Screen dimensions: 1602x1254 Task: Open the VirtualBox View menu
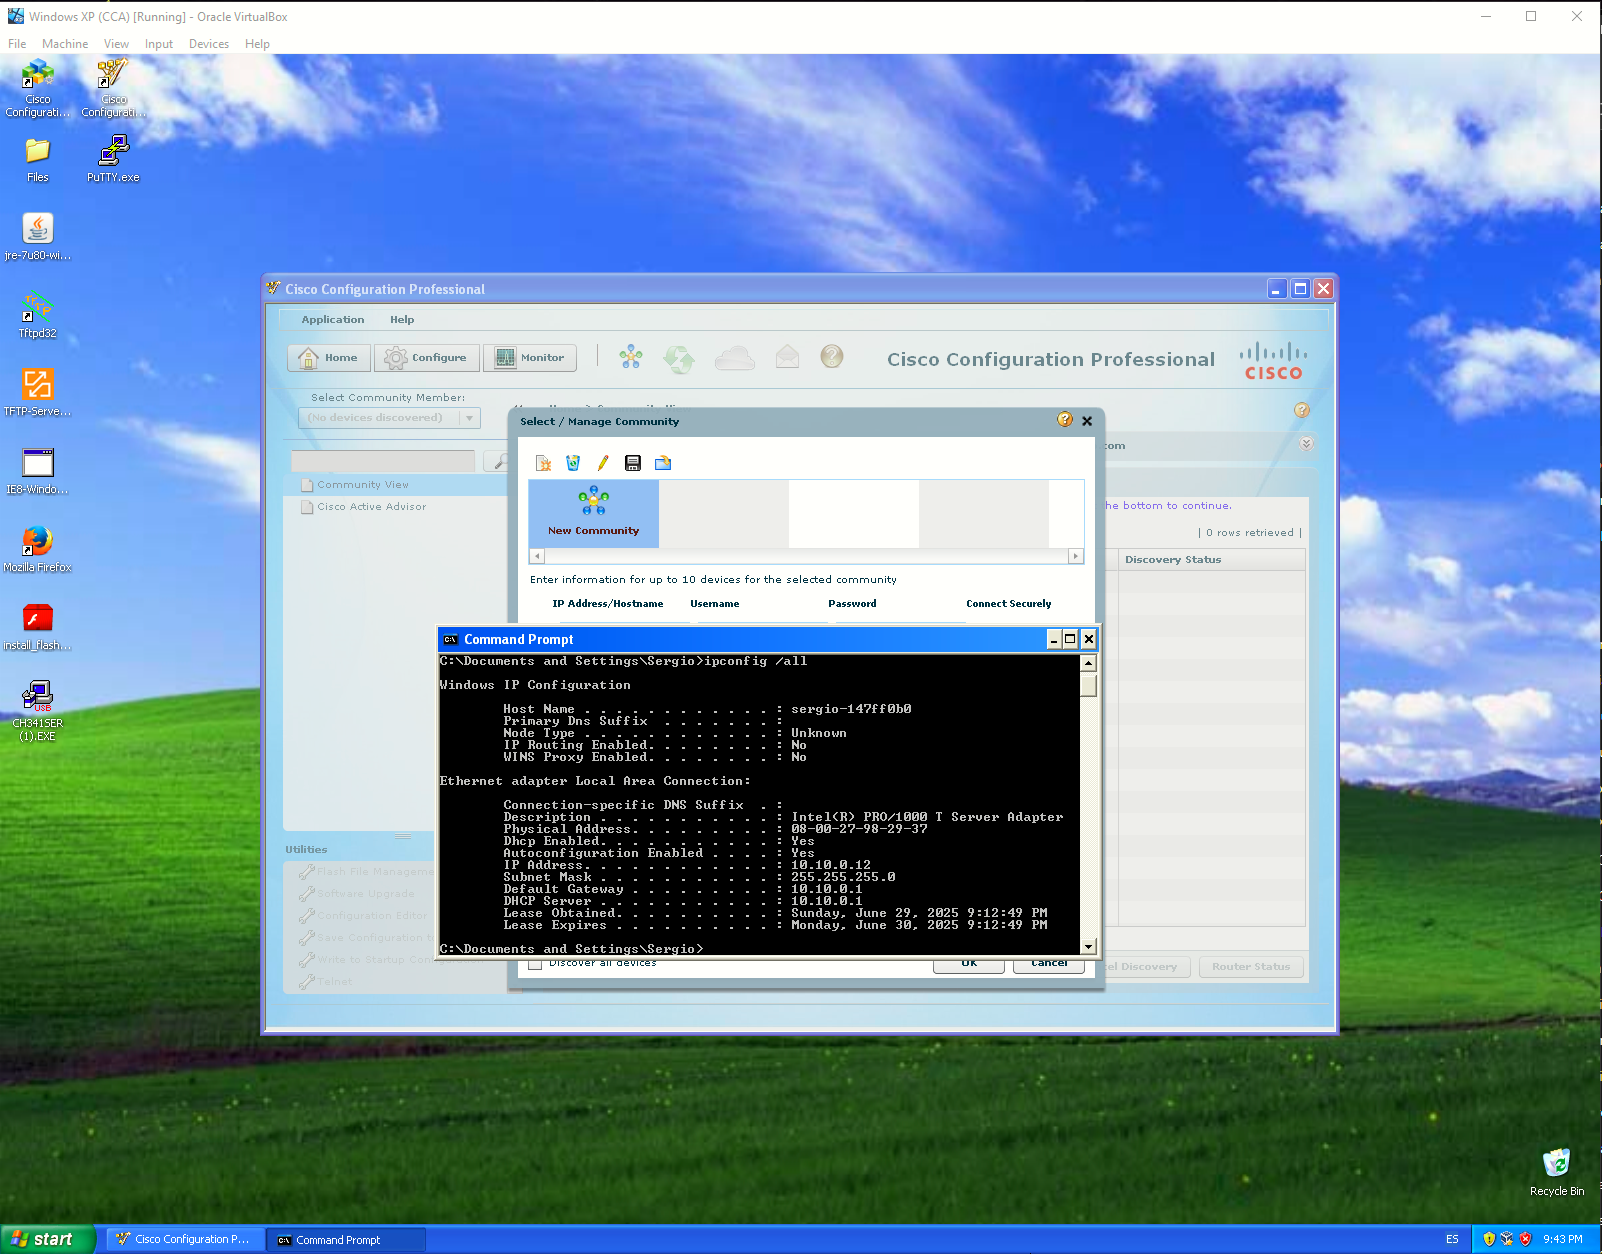(116, 44)
